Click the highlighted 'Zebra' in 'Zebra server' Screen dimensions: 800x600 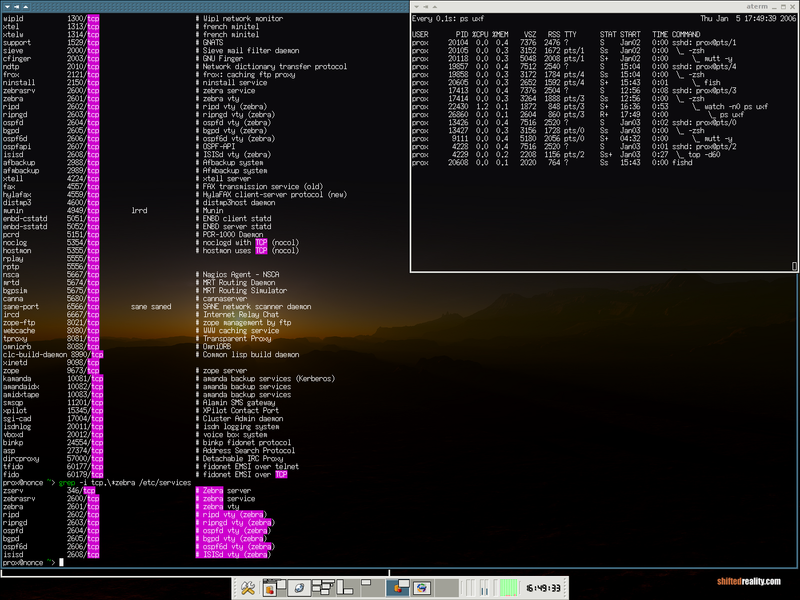(213, 491)
